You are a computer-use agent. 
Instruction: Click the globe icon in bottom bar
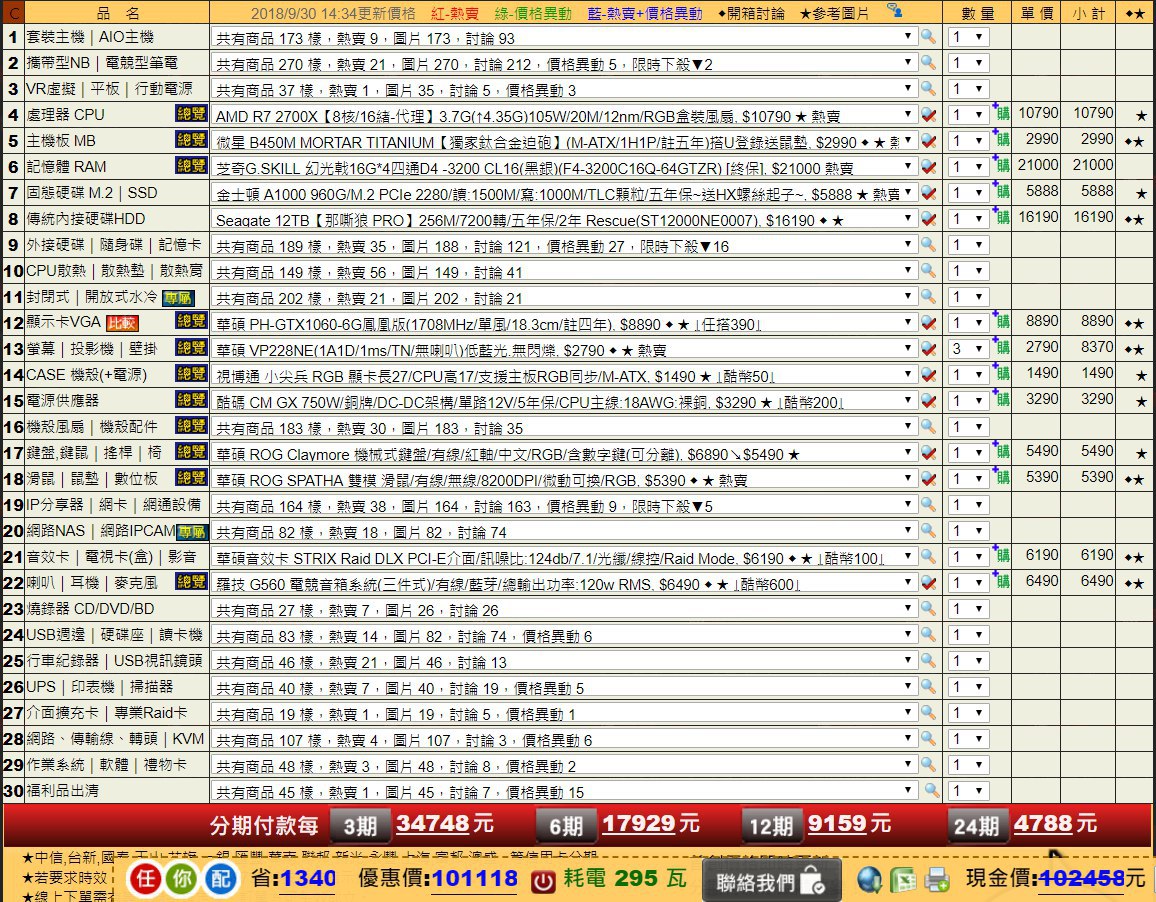click(x=870, y=879)
